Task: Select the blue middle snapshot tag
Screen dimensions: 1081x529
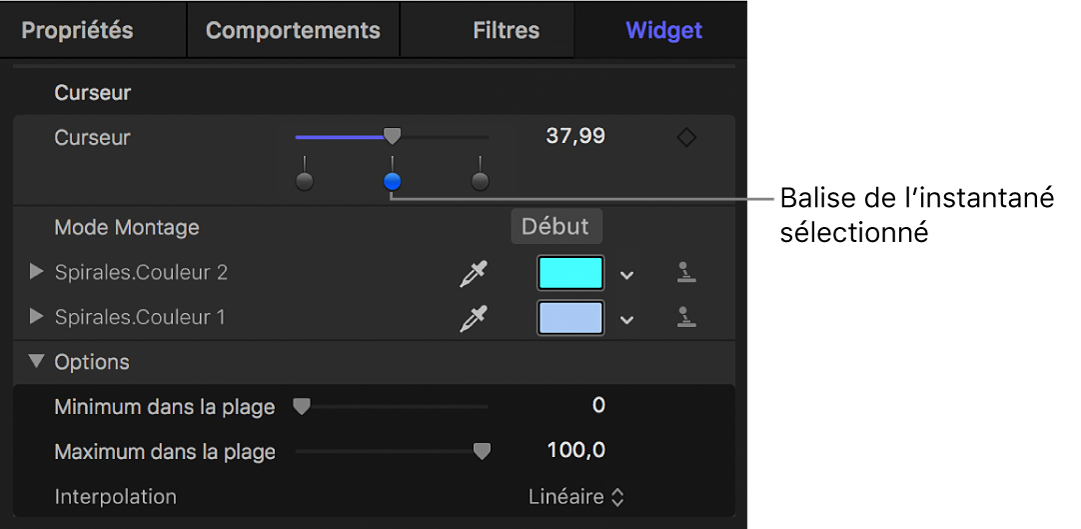Action: 392,181
